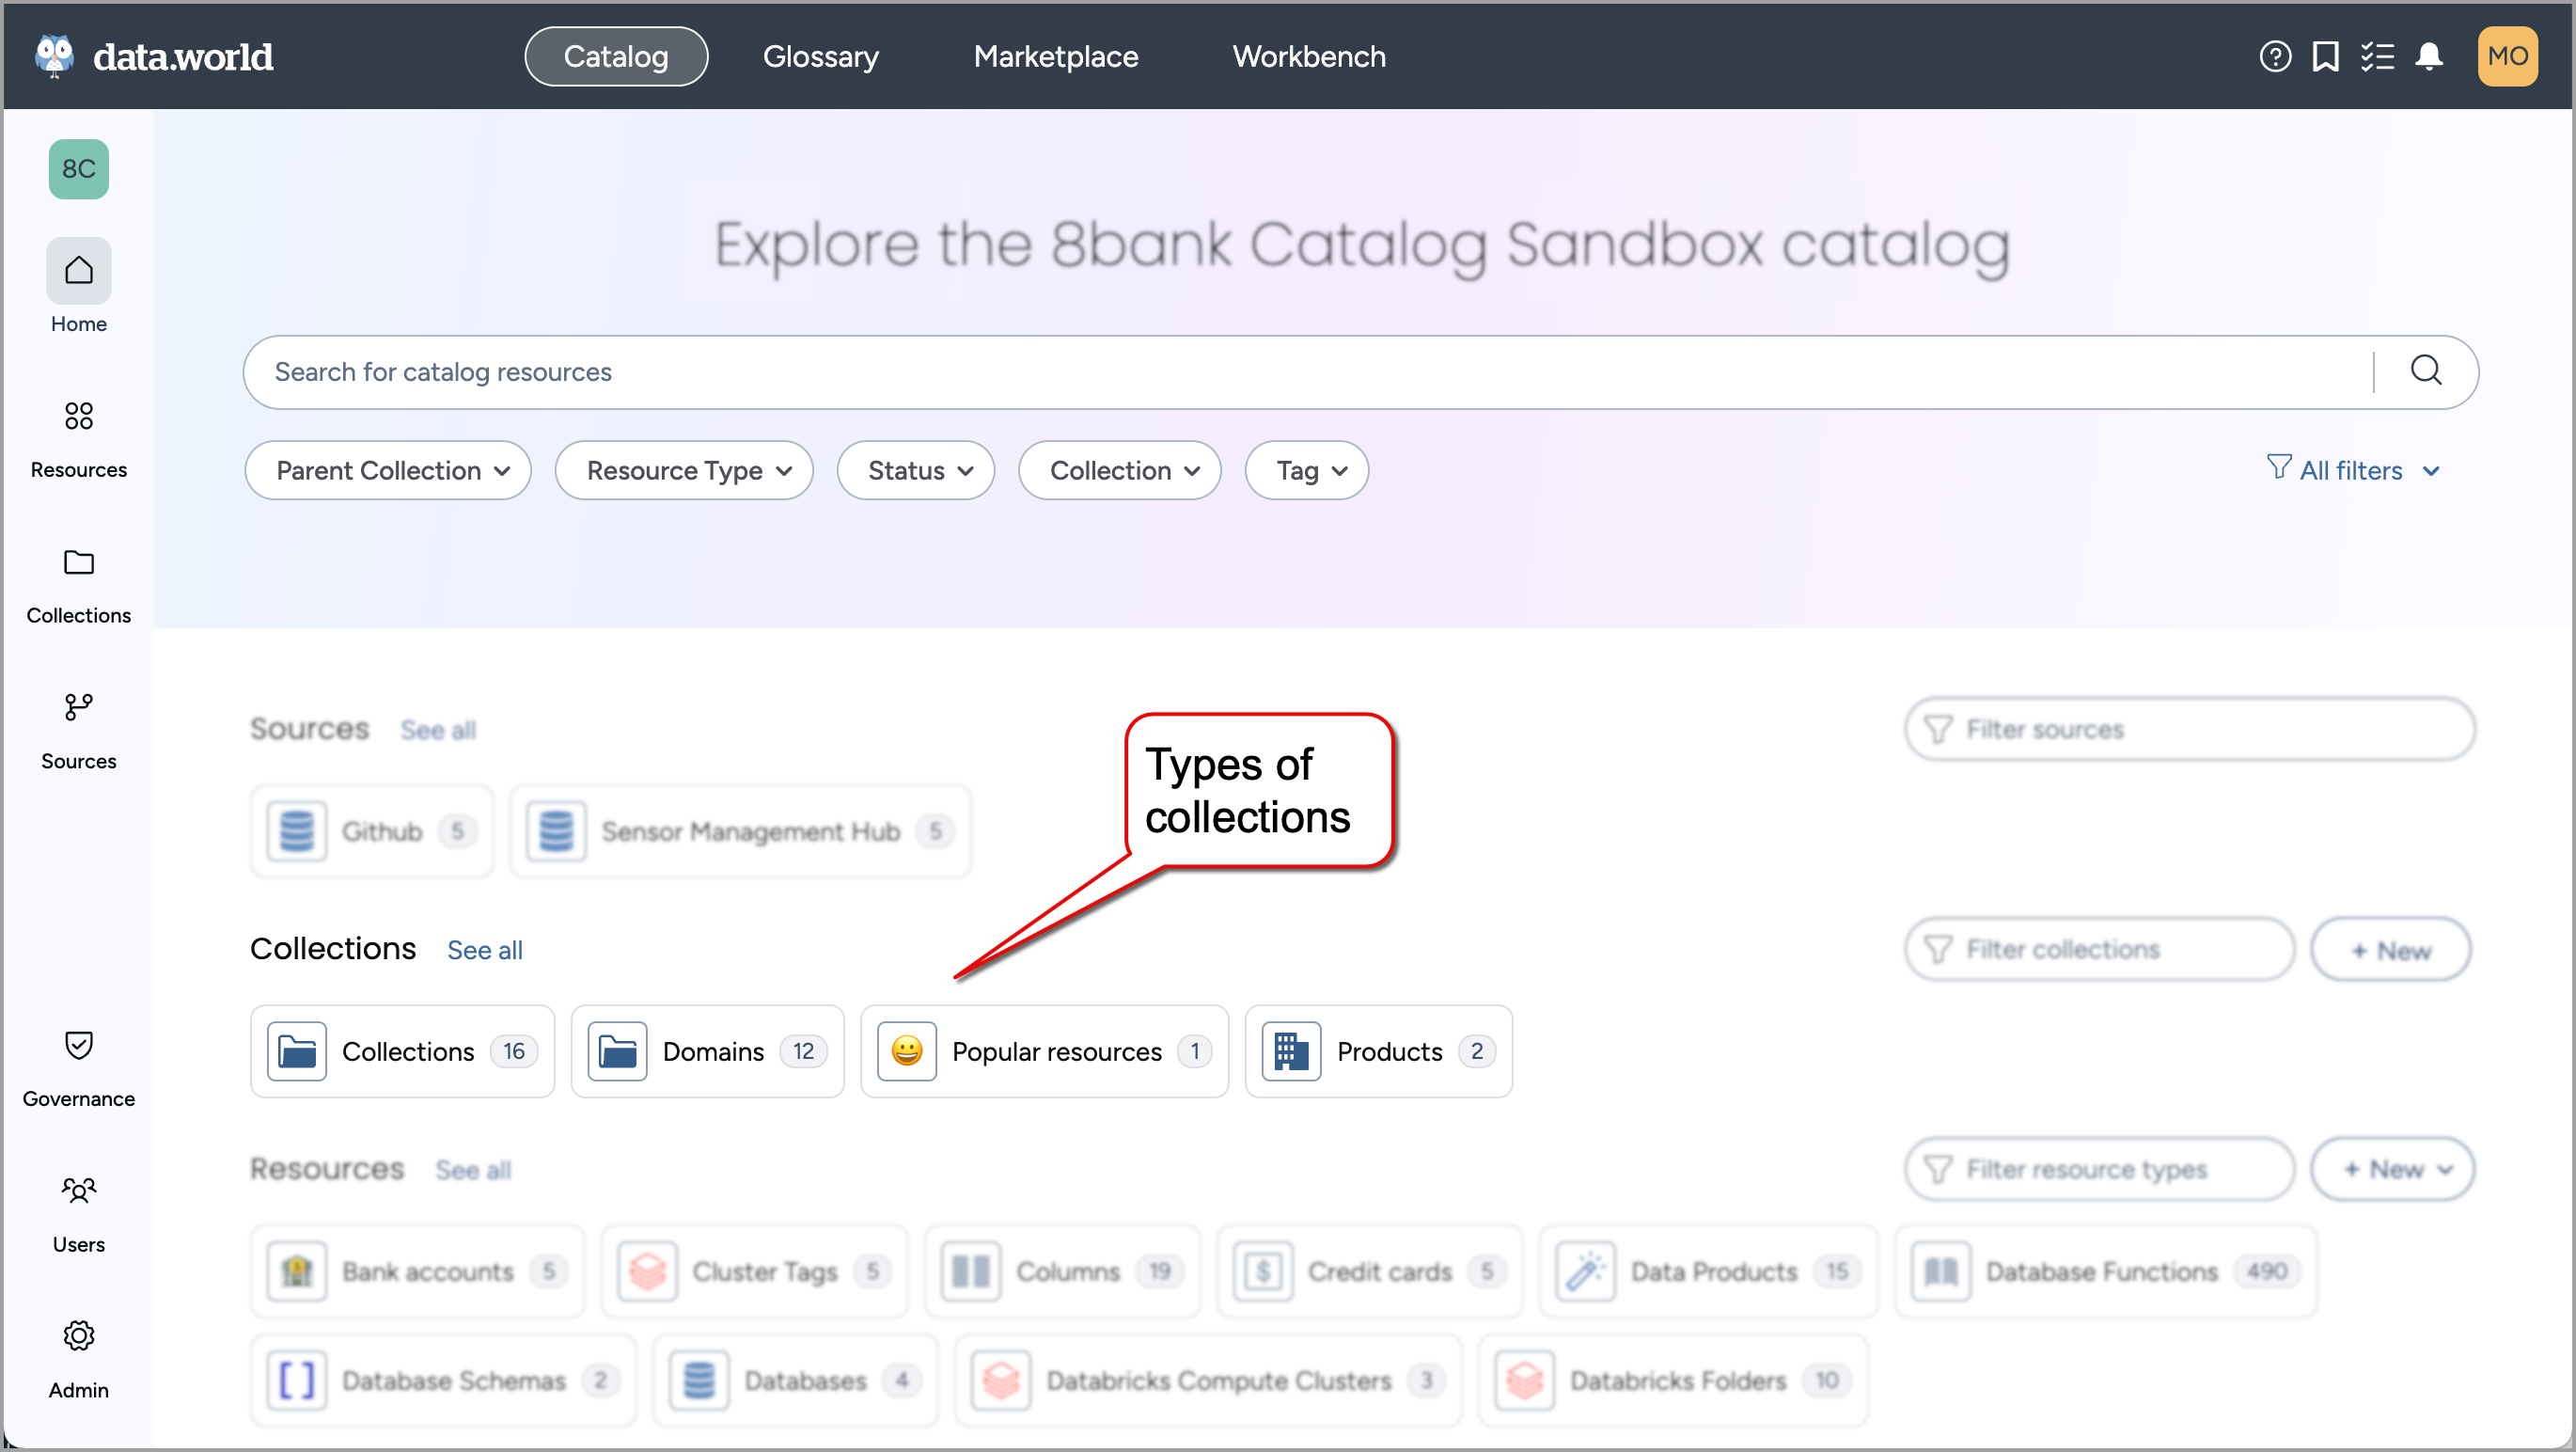Open Admin settings gear
The height and width of the screenshot is (1452, 2576).
78,1358
